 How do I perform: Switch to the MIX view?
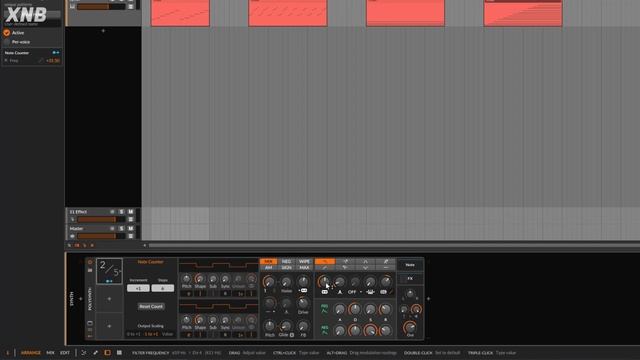[50, 353]
